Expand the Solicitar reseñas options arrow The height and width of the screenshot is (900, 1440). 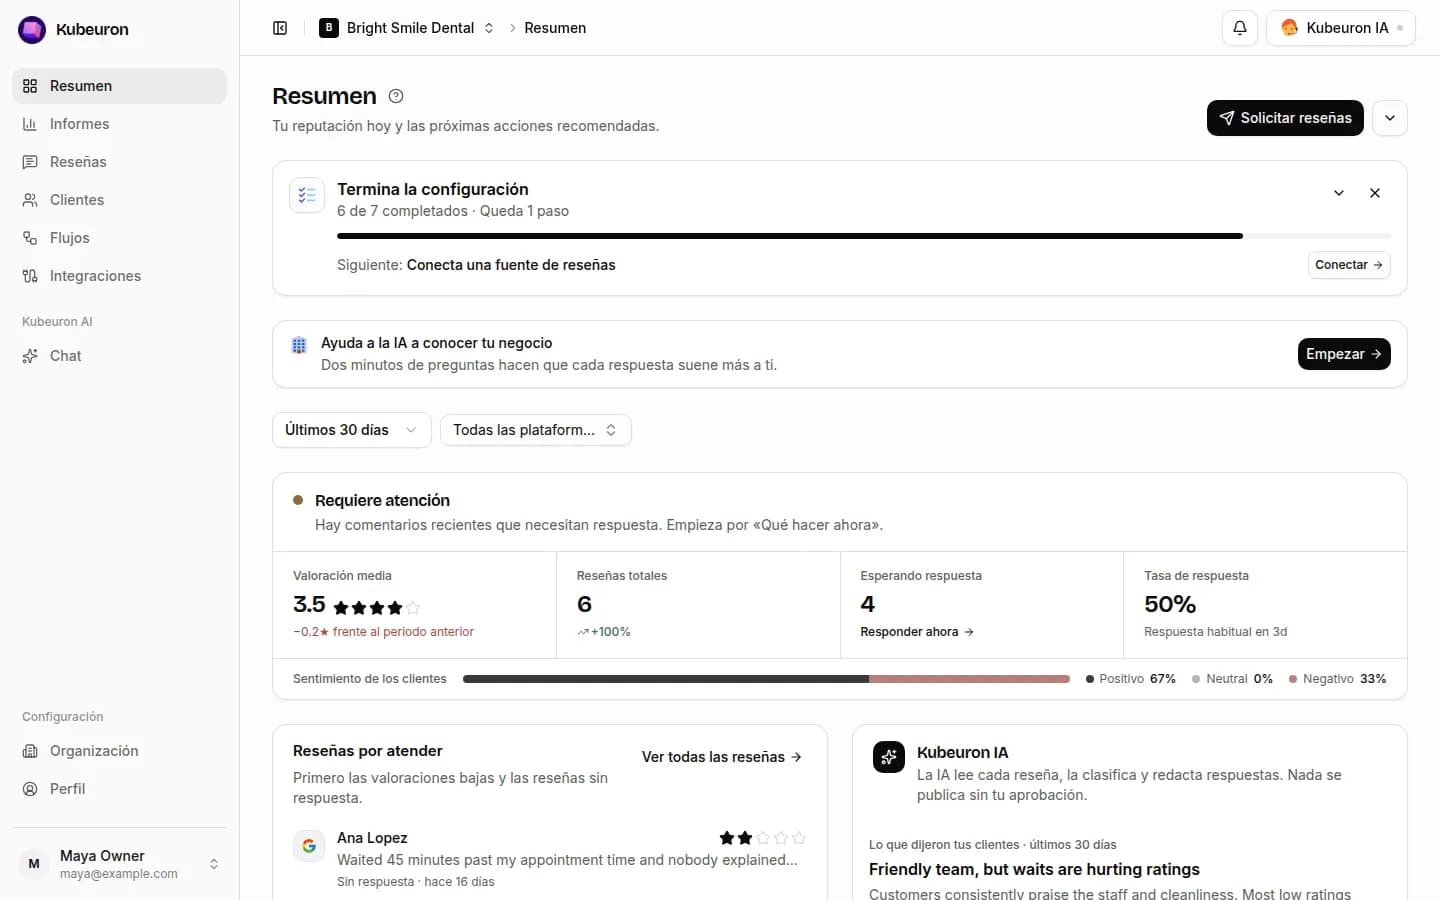tap(1390, 118)
